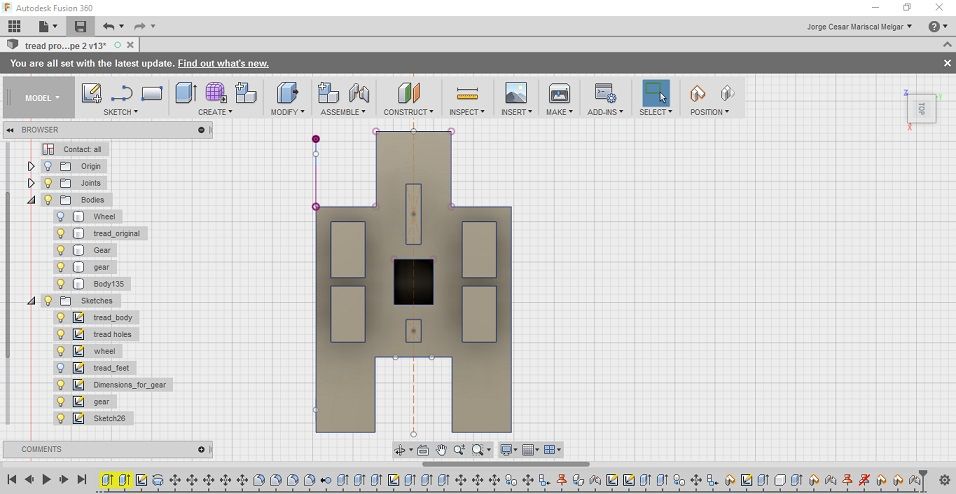Click the Orbit navigation tool

point(400,450)
